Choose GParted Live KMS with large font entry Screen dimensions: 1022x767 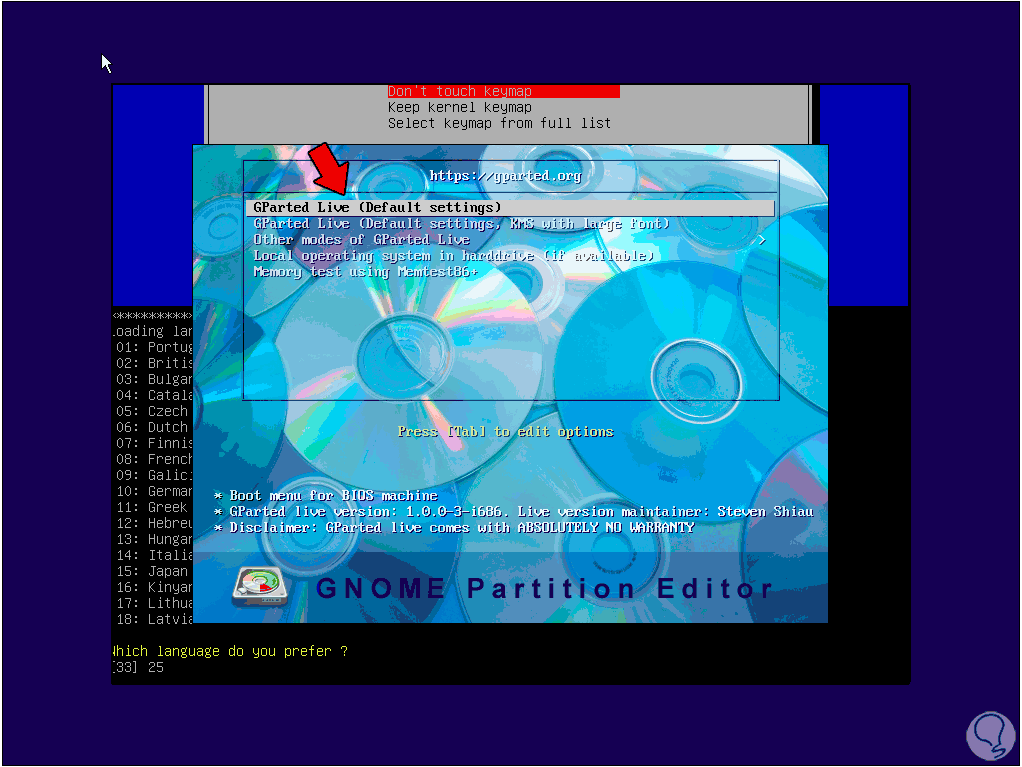(x=461, y=224)
